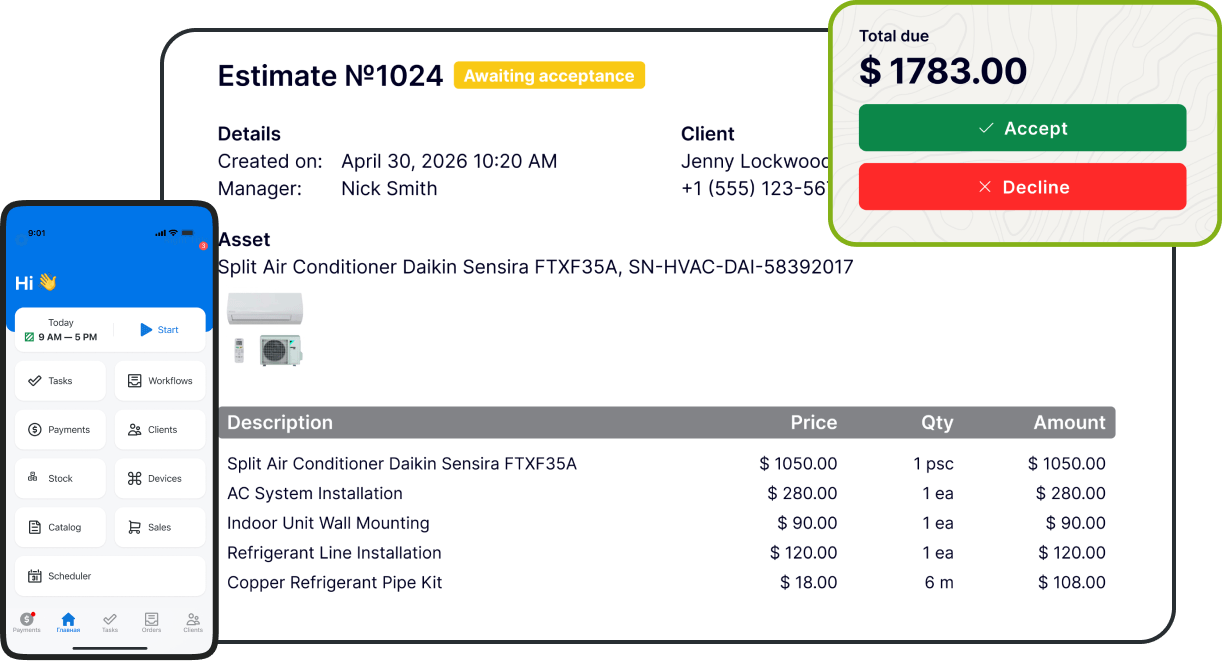
Task: Open the Scheduler calendar tile
Action: point(110,576)
